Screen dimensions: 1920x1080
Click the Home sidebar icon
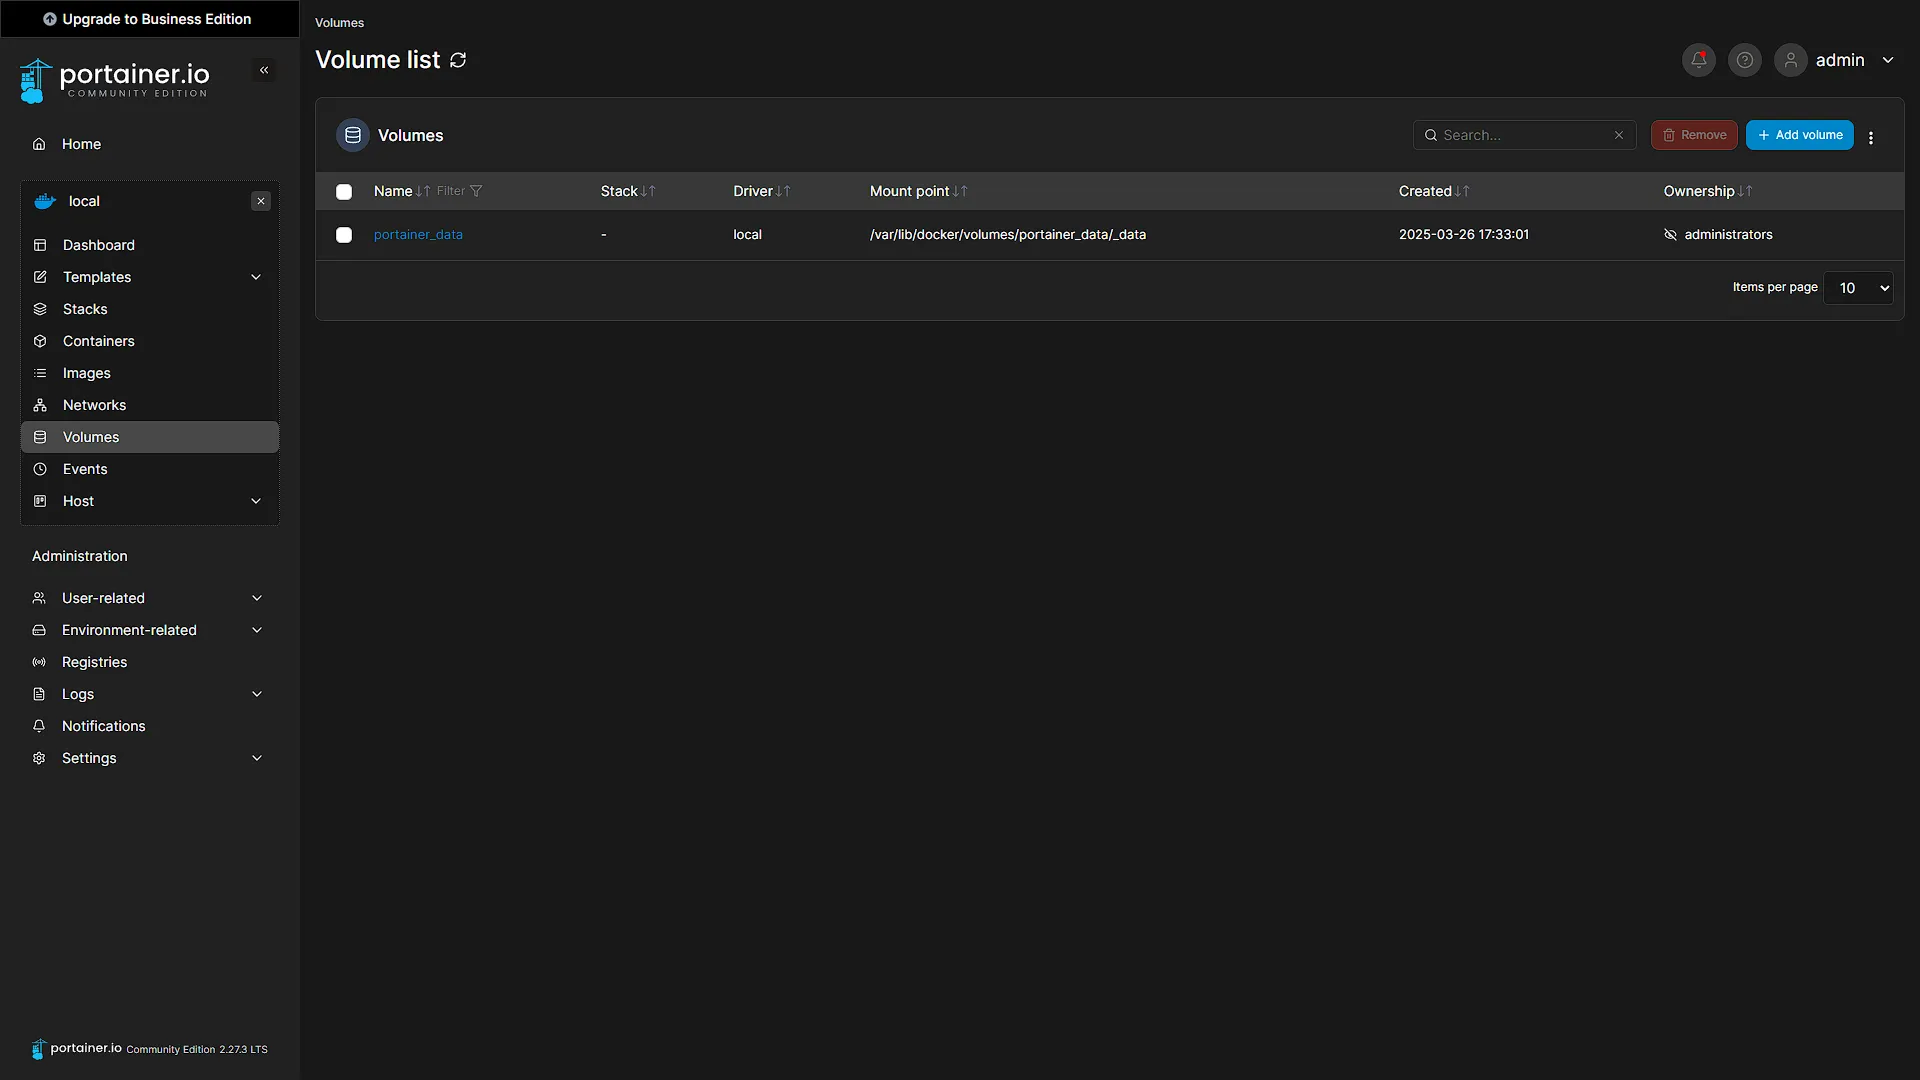pyautogui.click(x=39, y=144)
